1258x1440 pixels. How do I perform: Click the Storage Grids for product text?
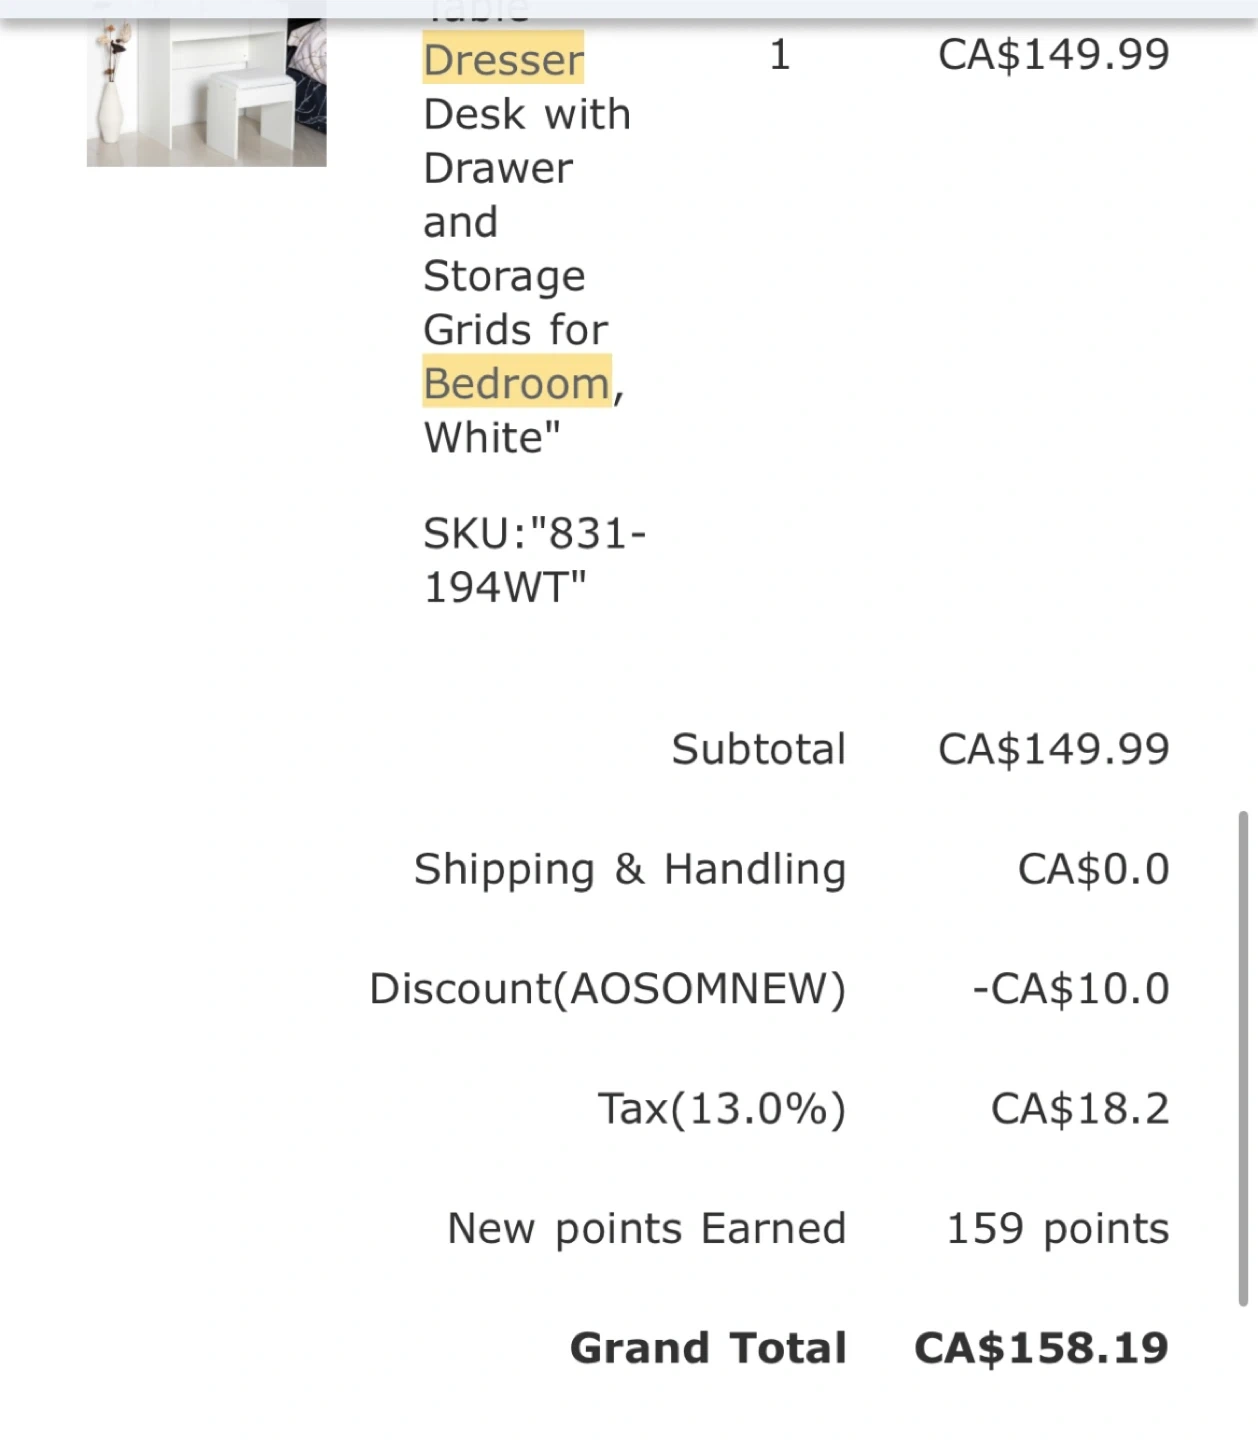click(x=514, y=303)
